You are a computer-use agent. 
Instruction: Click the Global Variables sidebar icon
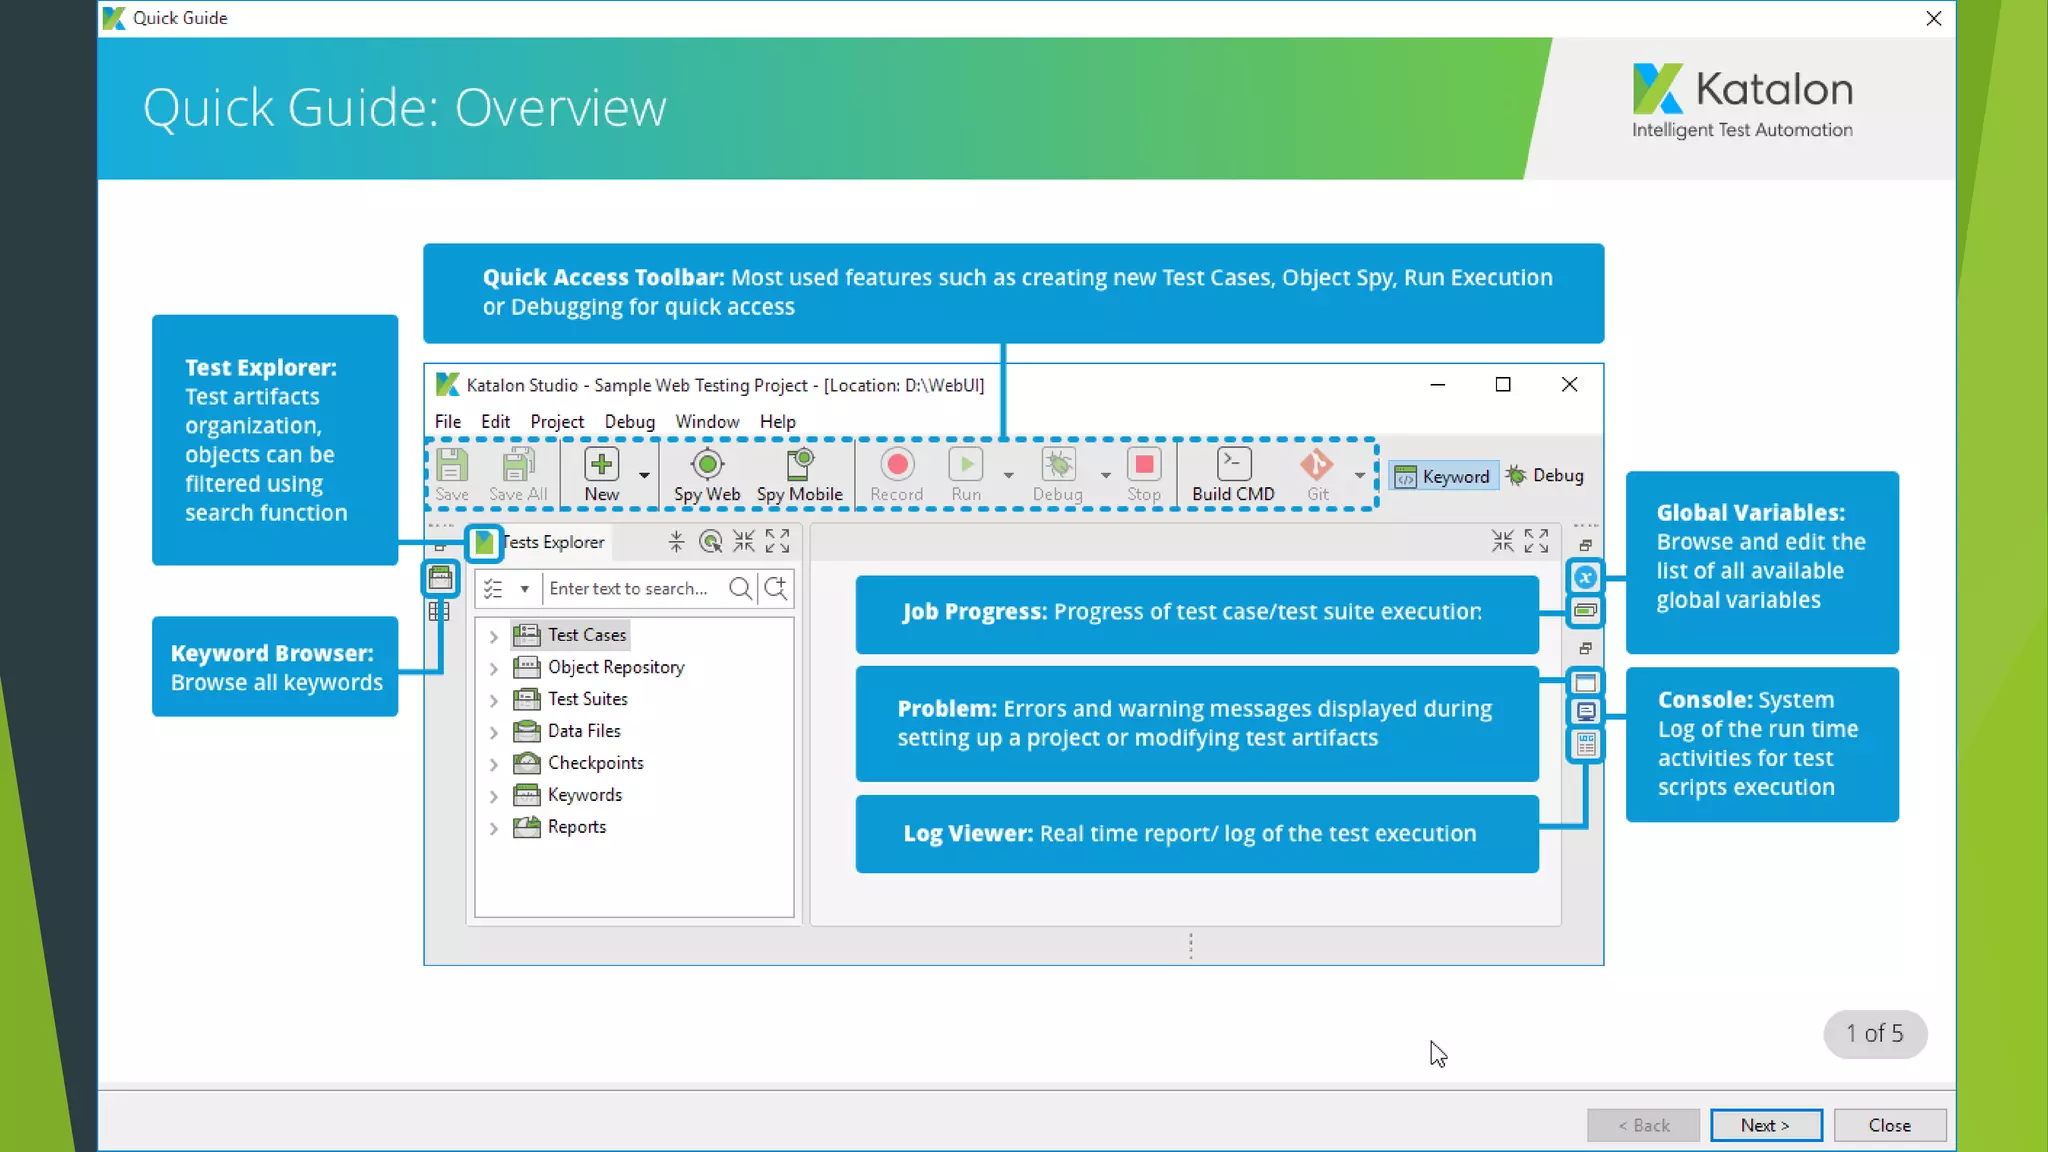click(x=1585, y=577)
